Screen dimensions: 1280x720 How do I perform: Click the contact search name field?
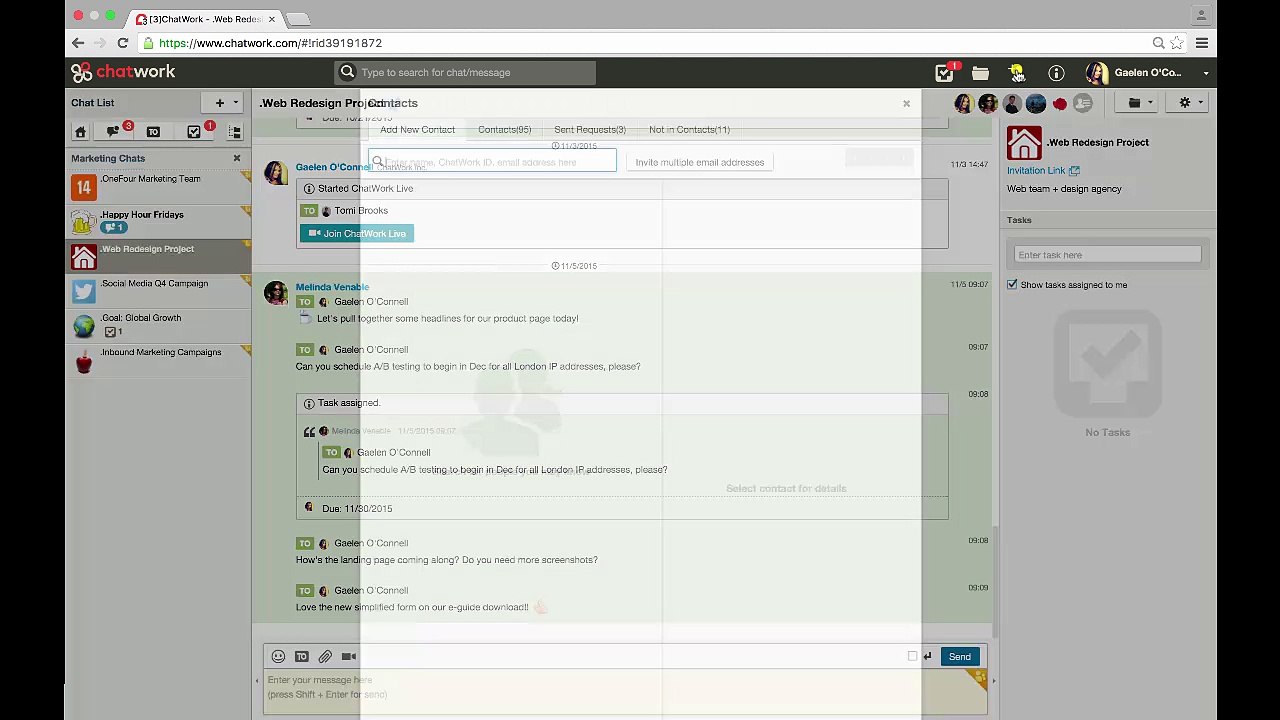[492, 162]
